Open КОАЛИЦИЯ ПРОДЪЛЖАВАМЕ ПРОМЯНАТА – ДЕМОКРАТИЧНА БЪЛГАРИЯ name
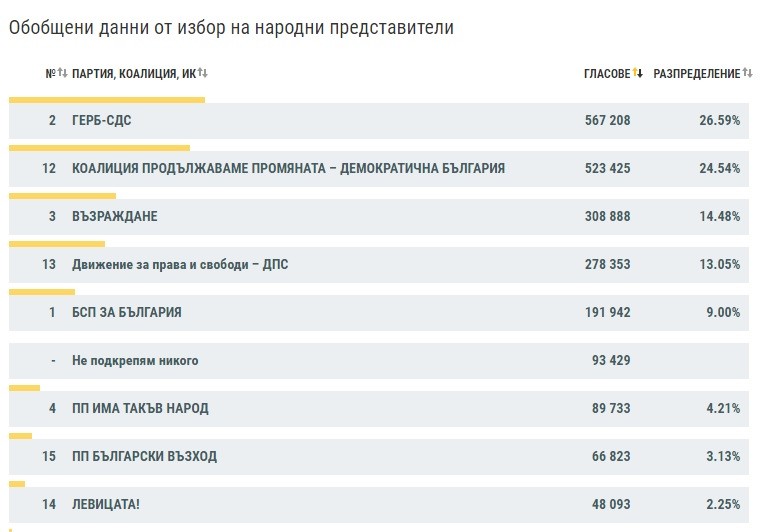The image size is (762, 532). click(288, 168)
